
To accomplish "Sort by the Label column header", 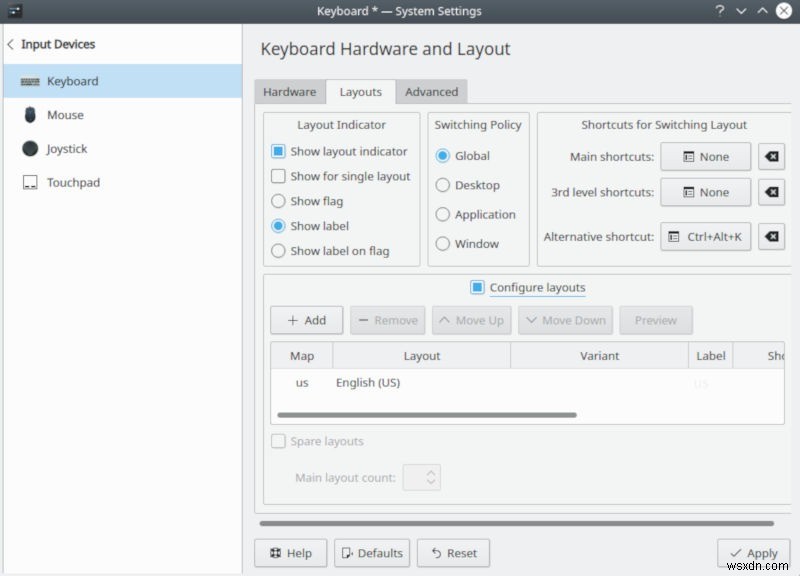I will point(711,356).
